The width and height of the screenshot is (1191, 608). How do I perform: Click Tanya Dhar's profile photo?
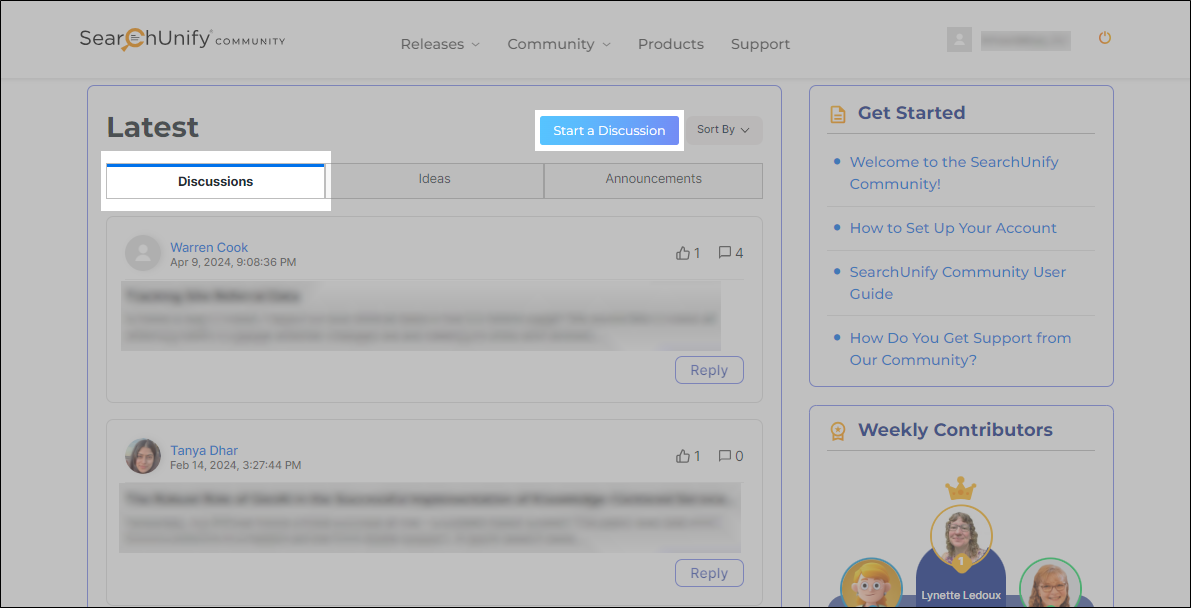point(143,456)
